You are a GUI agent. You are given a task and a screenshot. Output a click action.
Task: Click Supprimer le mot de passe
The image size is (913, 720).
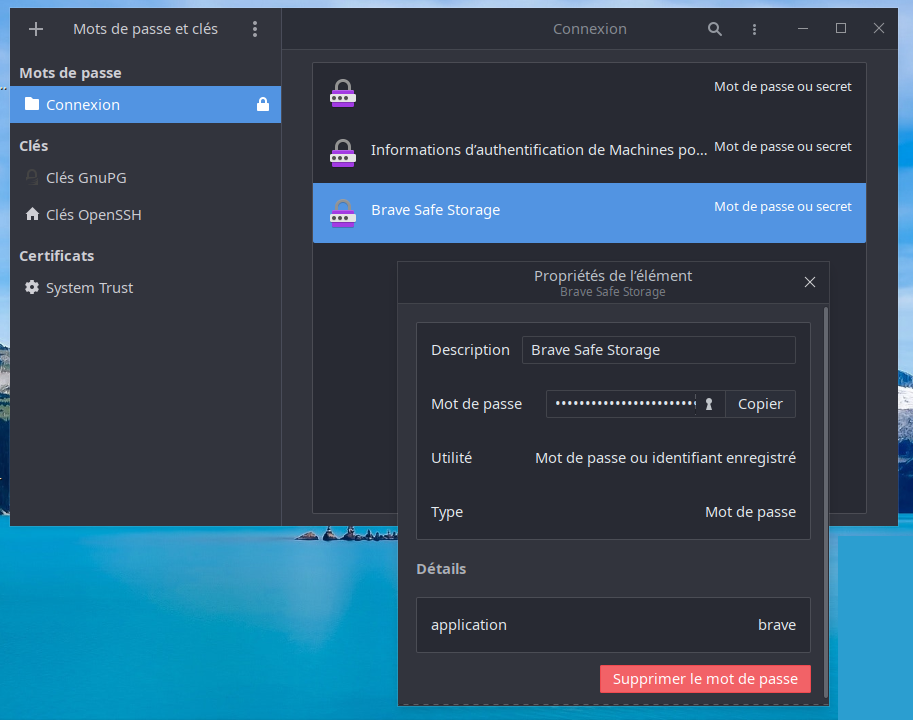[x=705, y=679]
